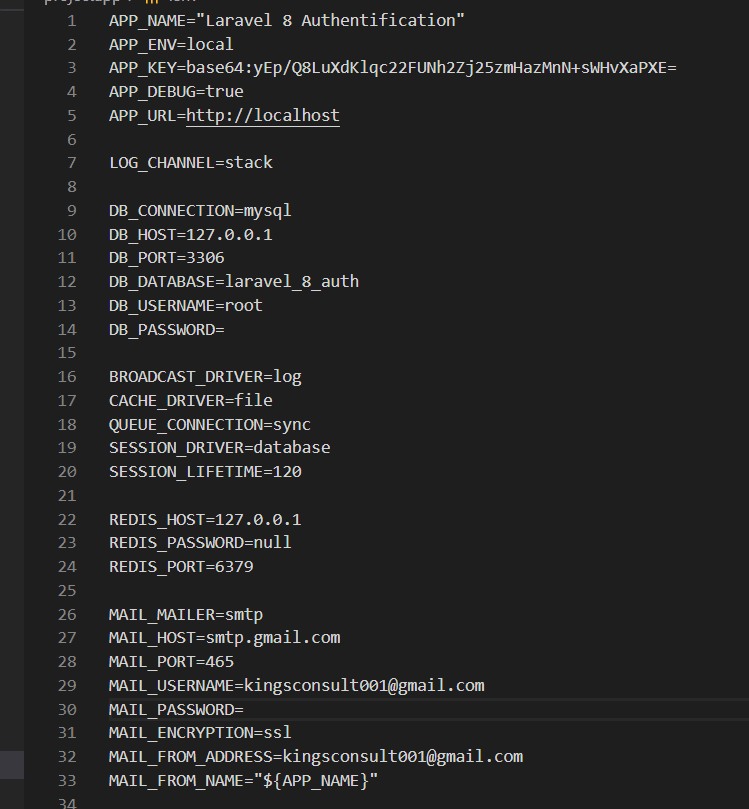Click the BROADCAST_DRIVER=log line
Screen dimensions: 749x809
tap(205, 377)
